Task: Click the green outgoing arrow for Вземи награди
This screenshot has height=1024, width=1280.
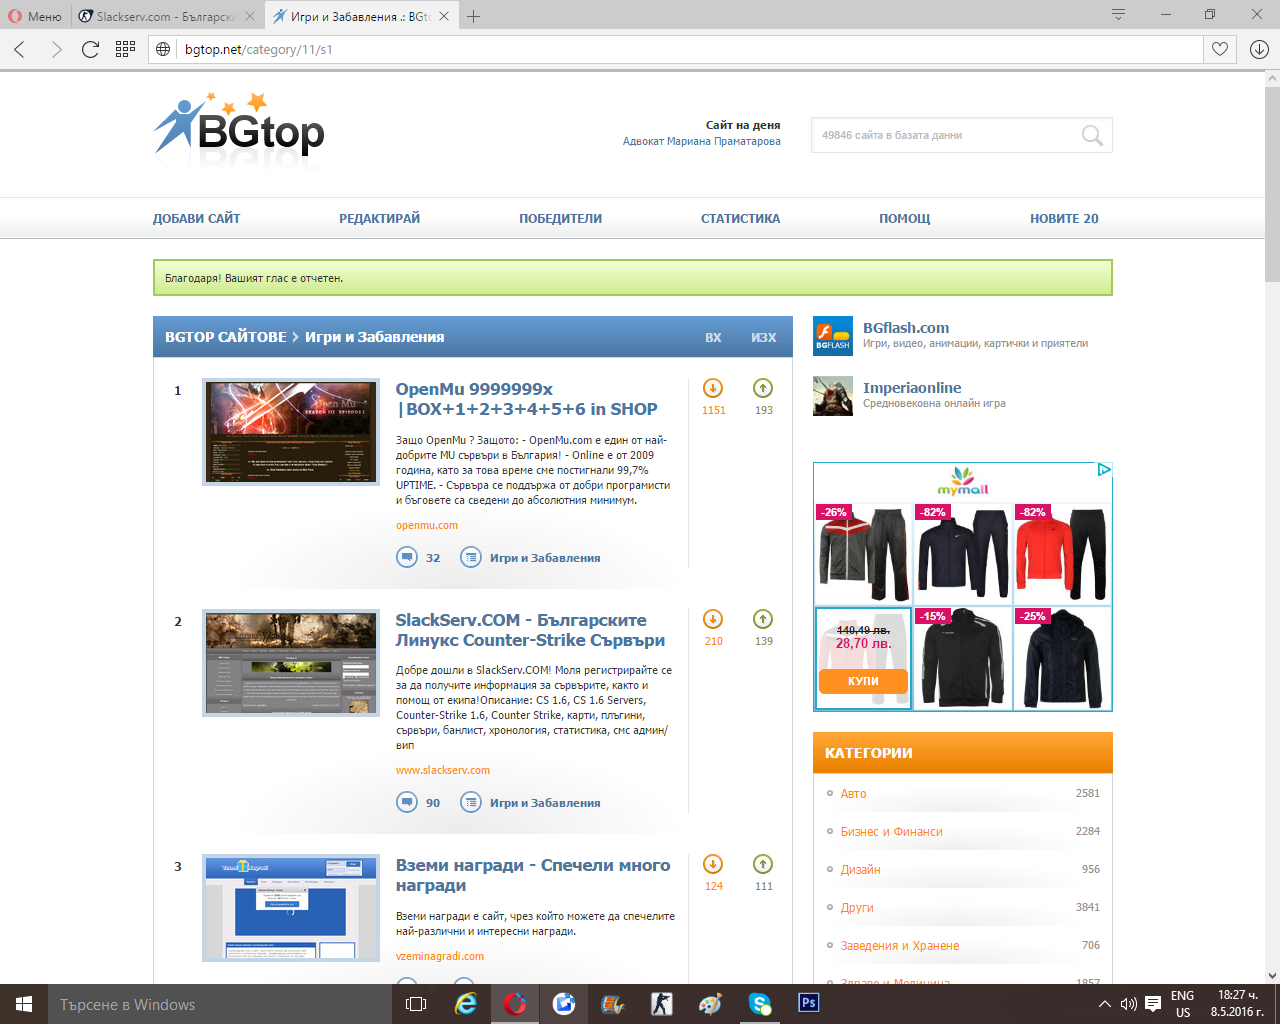Action: [x=763, y=864]
